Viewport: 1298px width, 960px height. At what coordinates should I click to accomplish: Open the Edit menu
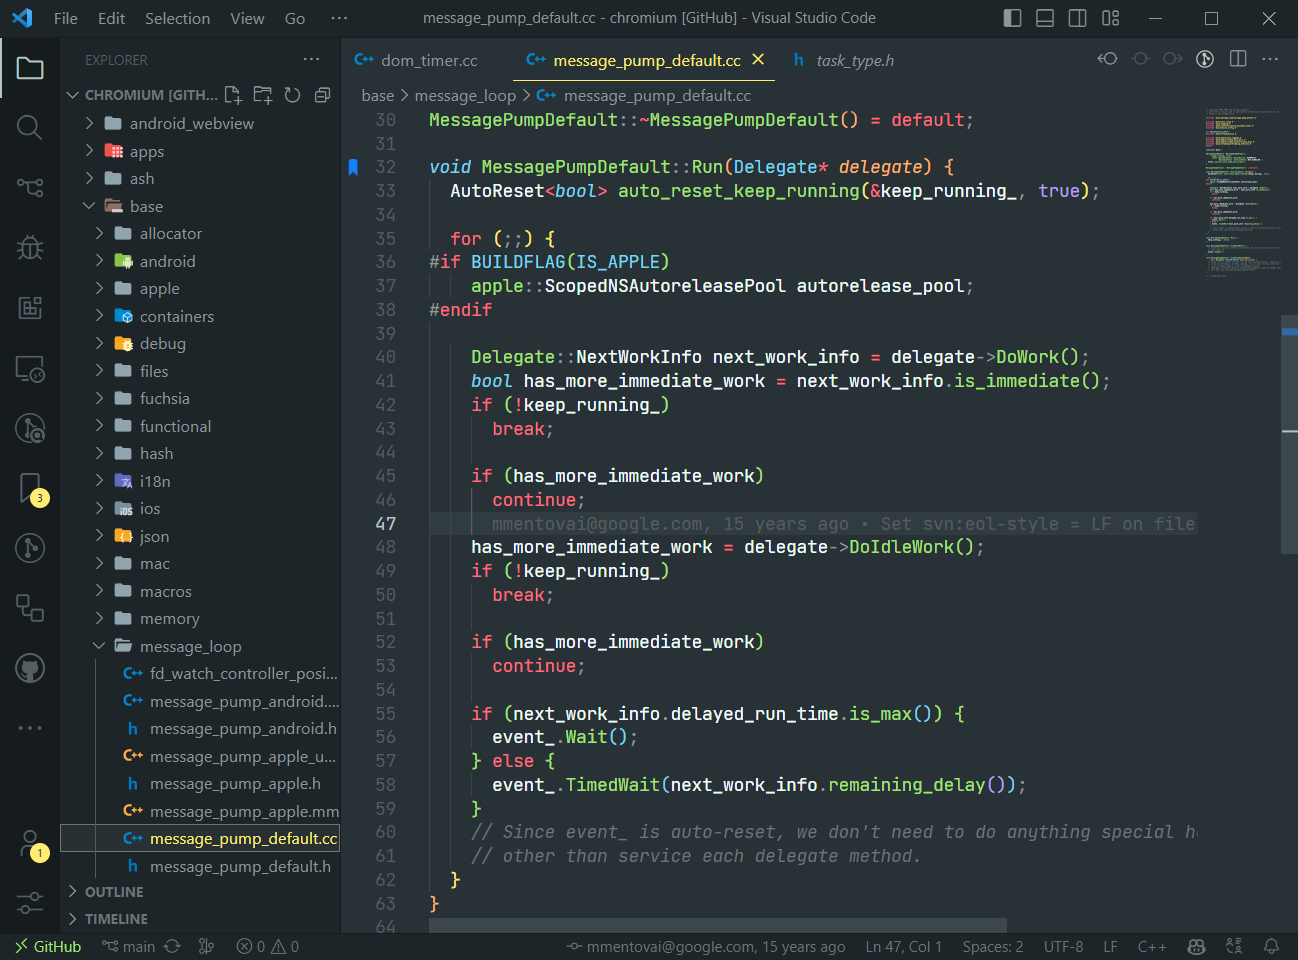point(112,18)
